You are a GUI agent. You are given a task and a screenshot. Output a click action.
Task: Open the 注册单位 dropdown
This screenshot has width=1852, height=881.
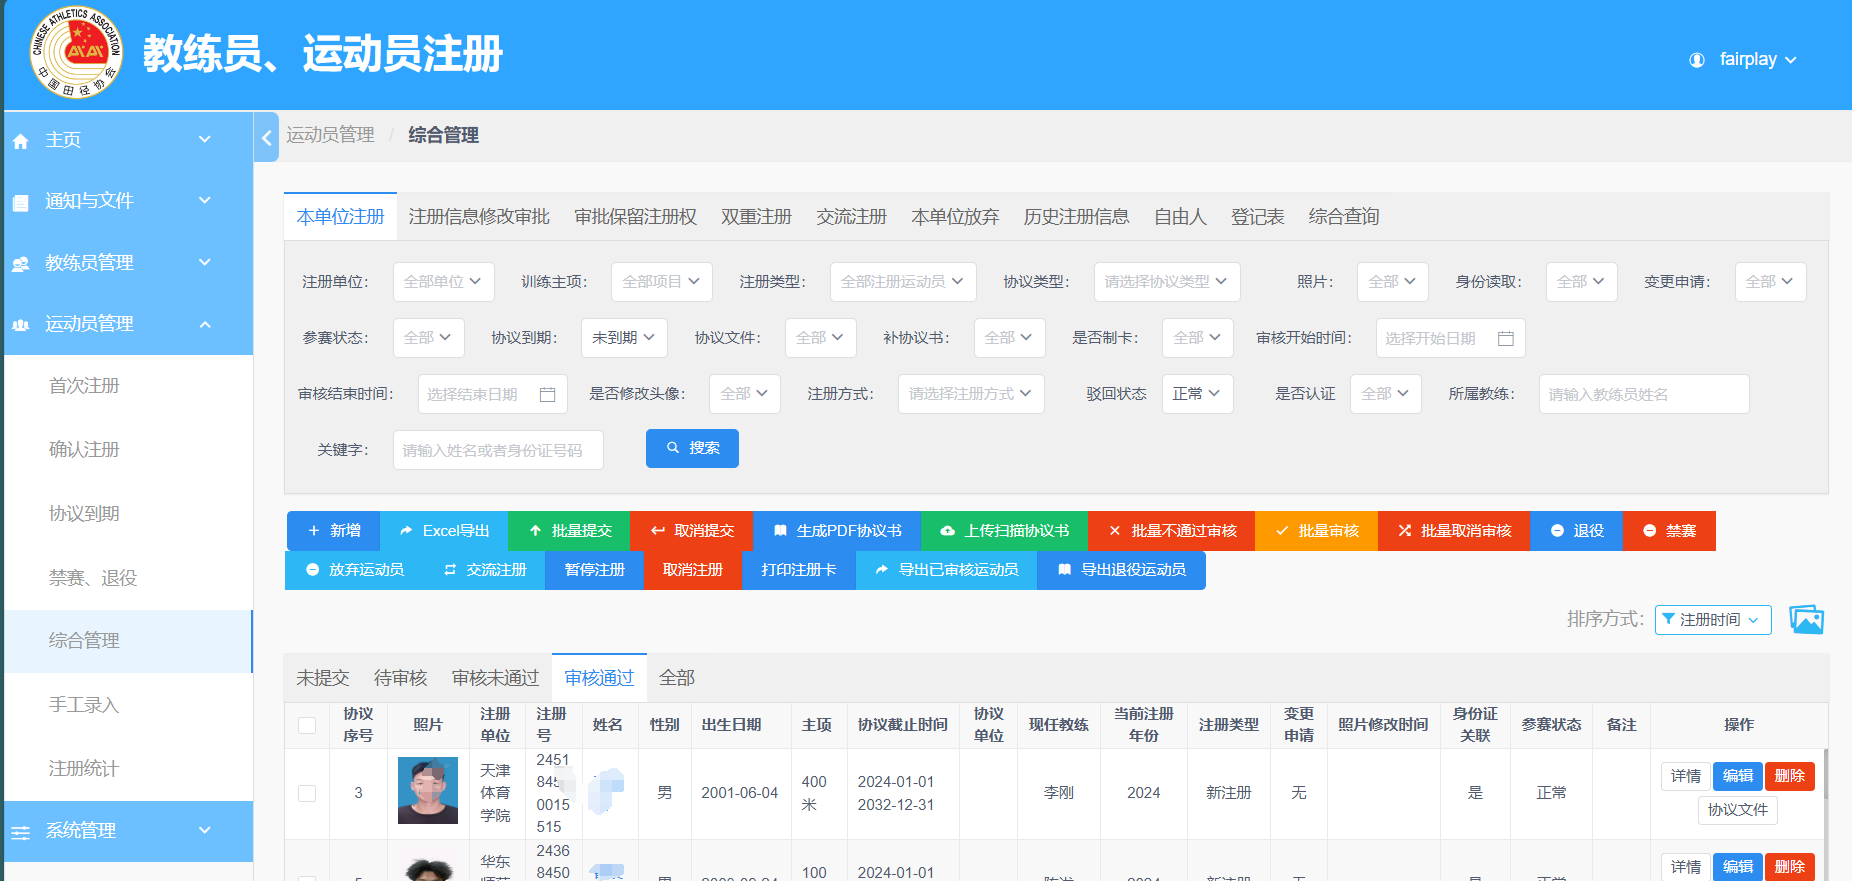pos(443,282)
